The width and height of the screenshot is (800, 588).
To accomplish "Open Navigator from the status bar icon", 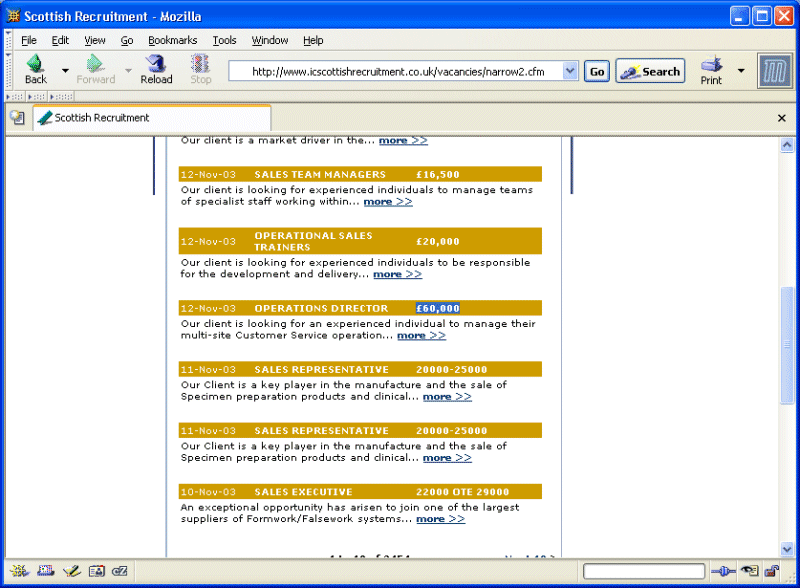I will point(19,571).
